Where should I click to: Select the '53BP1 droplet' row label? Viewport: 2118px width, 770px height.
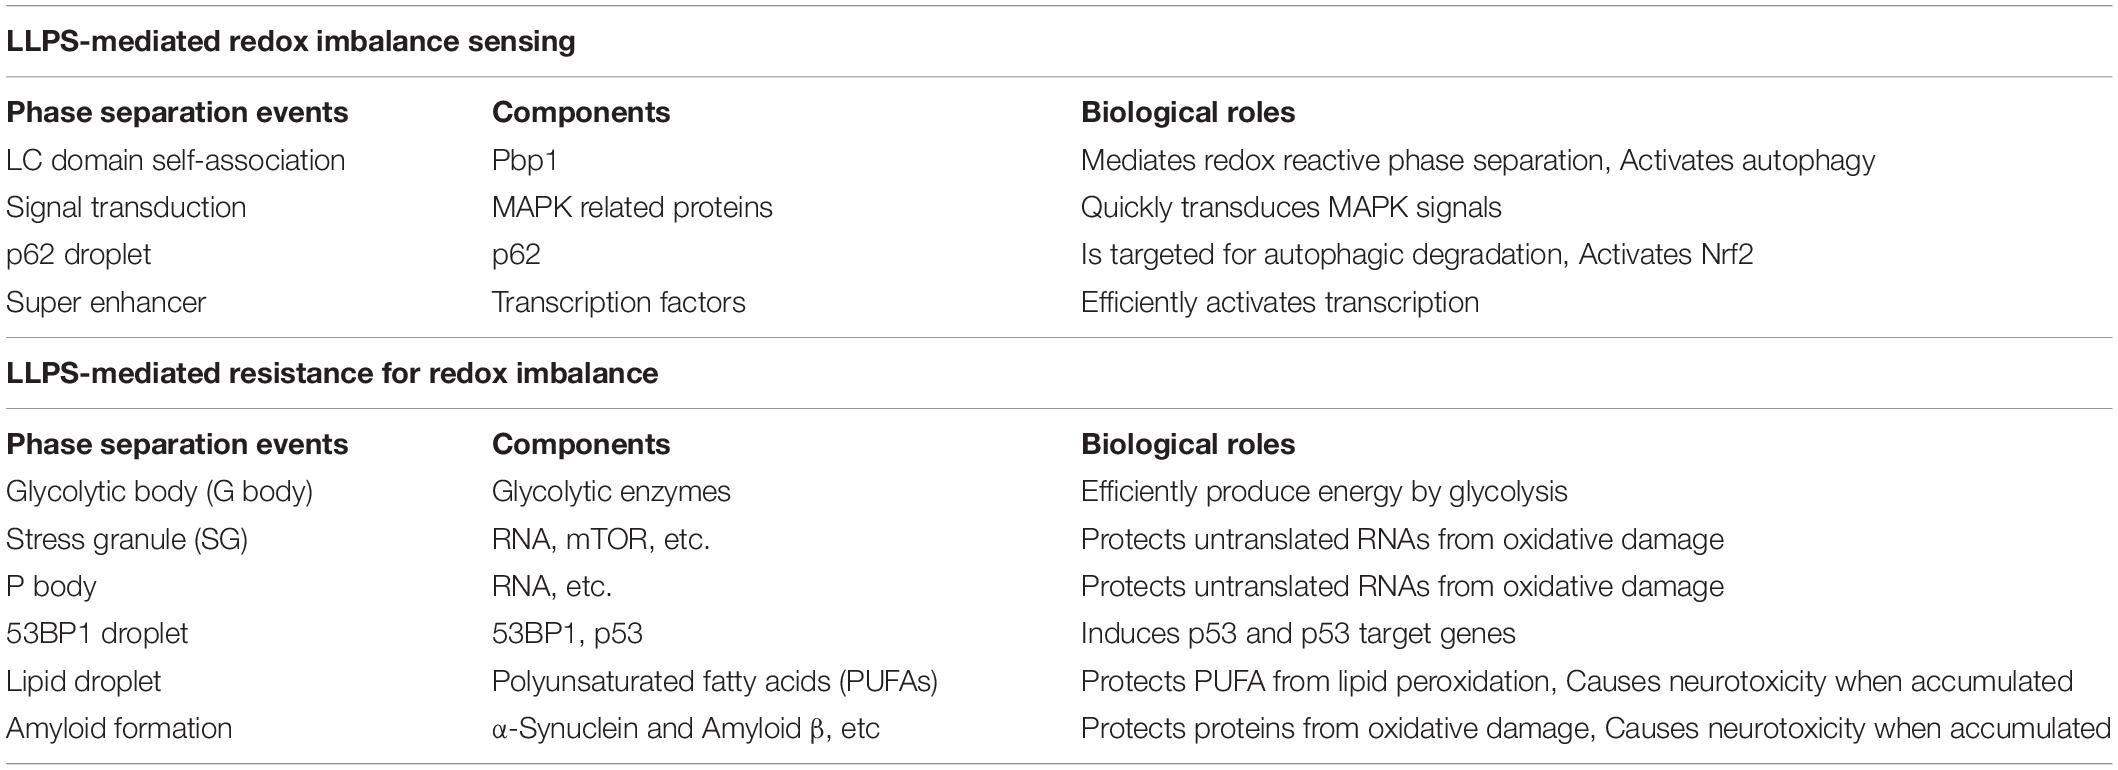[97, 634]
